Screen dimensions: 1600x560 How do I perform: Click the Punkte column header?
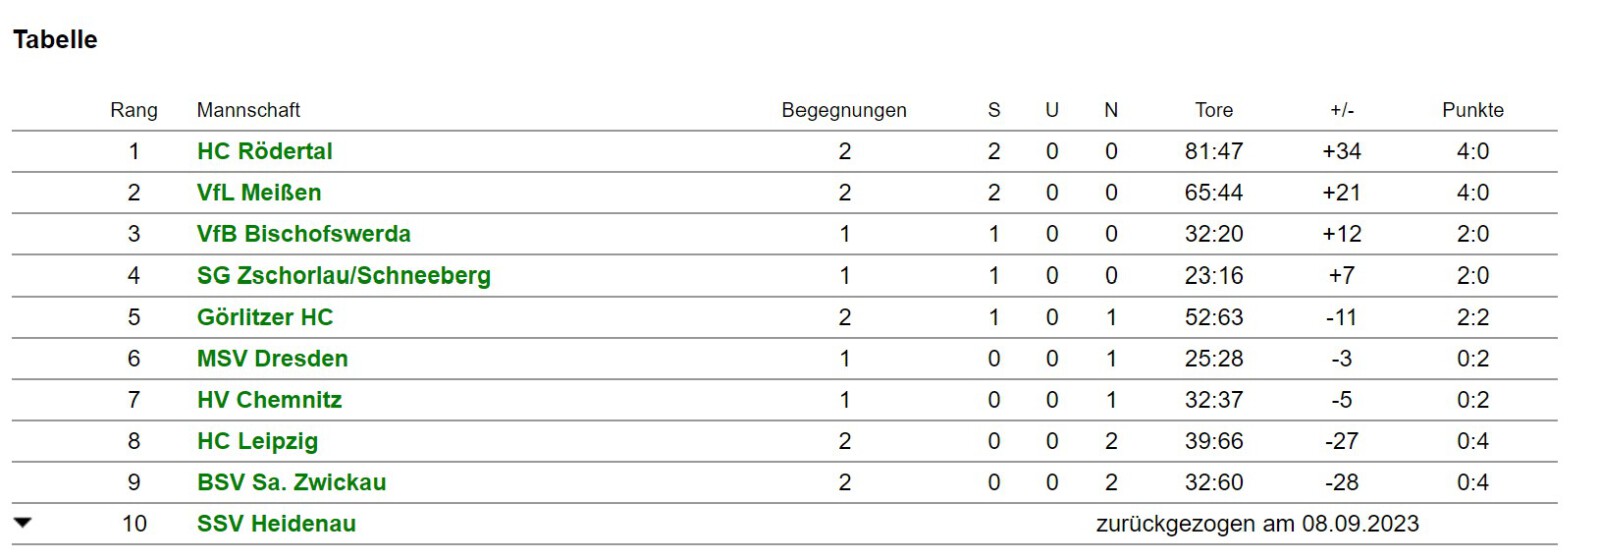coord(1473,110)
